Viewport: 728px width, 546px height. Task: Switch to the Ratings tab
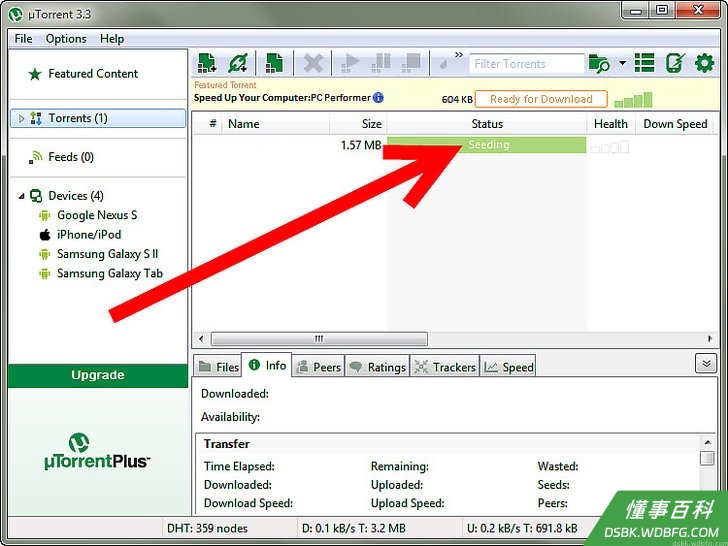(x=377, y=367)
